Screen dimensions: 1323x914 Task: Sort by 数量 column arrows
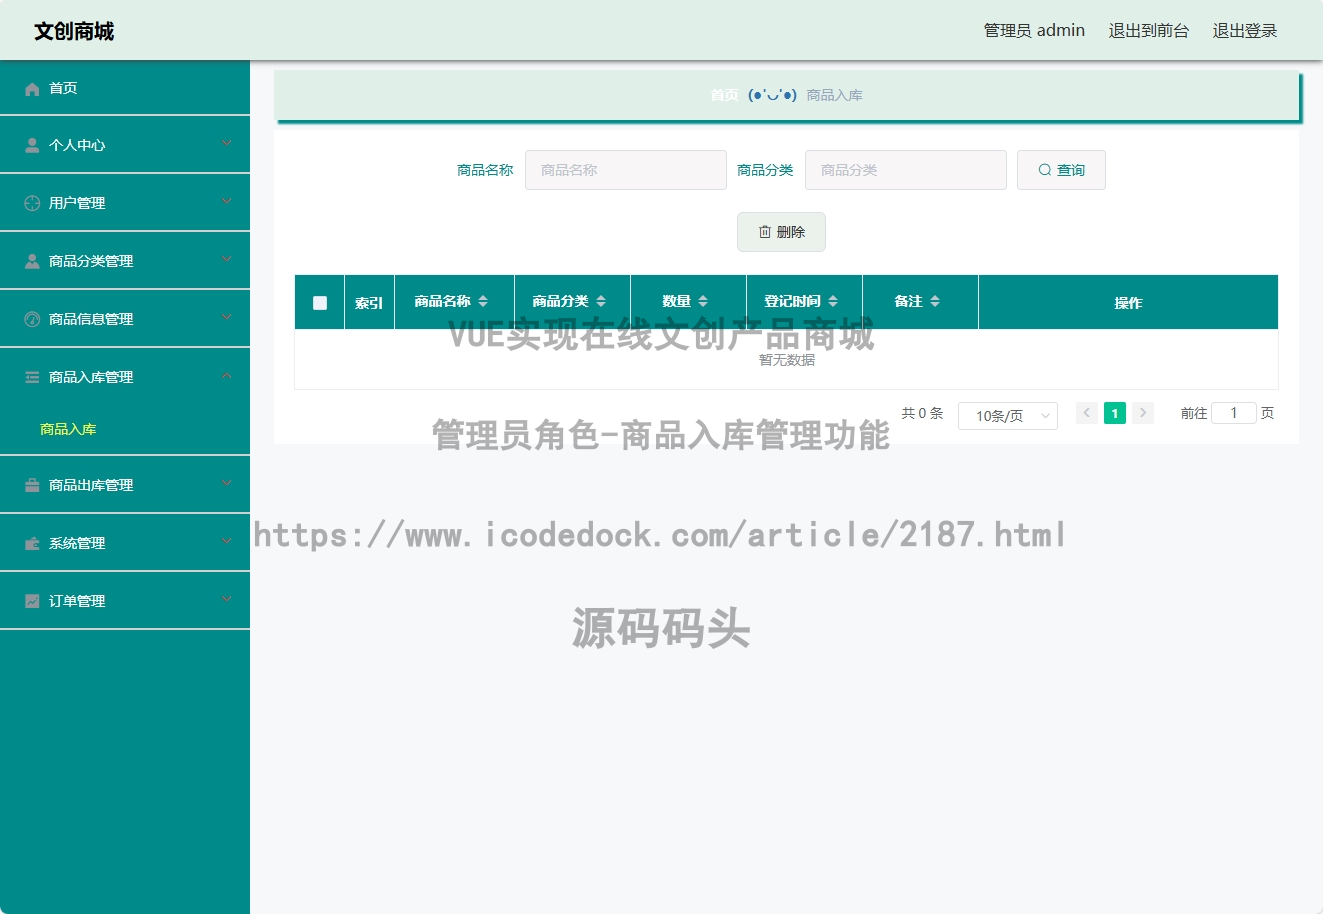point(703,301)
